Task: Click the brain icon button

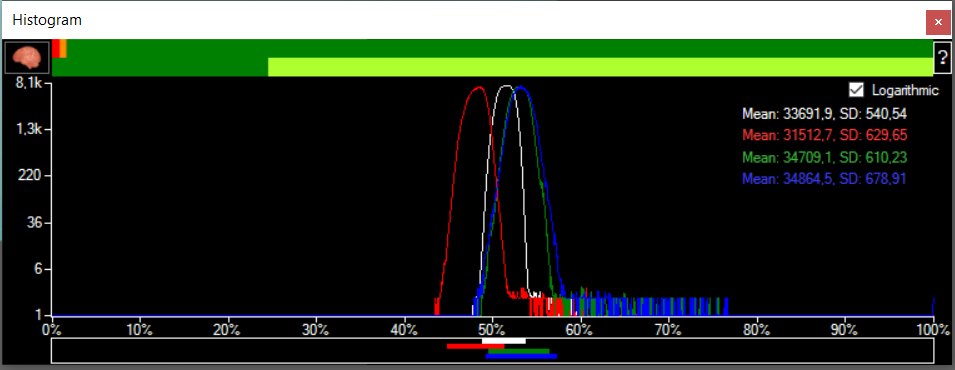Action: [27, 58]
